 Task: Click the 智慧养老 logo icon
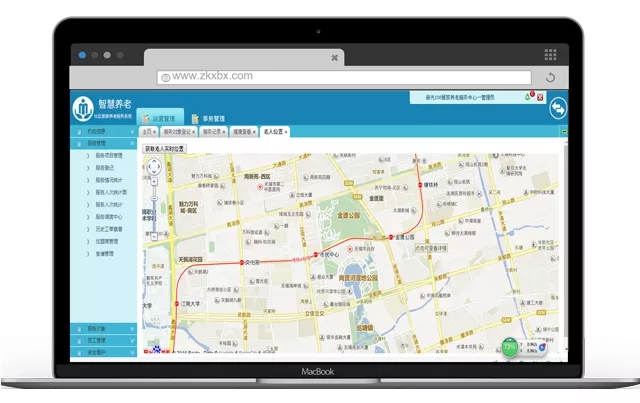(84, 107)
